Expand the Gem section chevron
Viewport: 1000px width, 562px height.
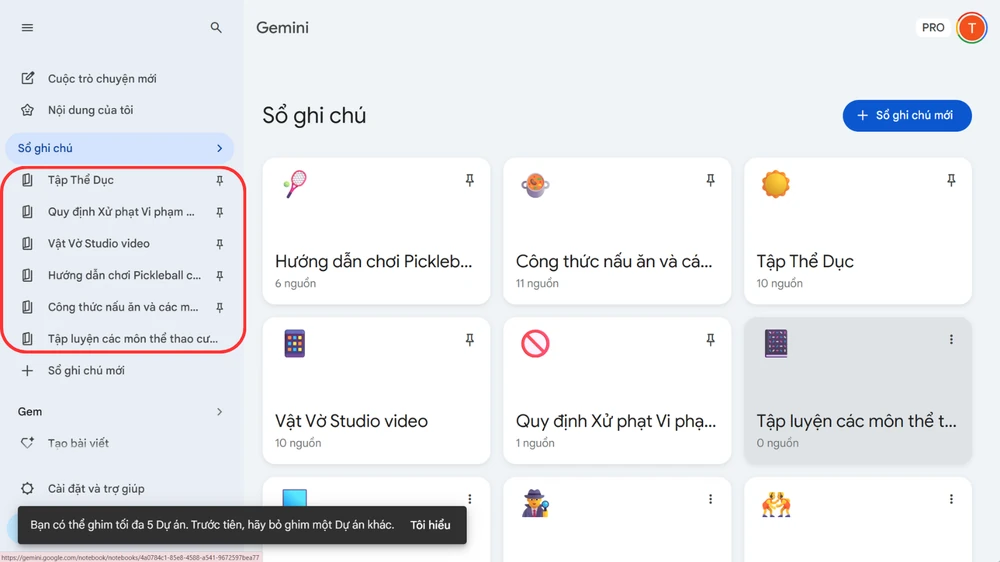[x=220, y=412]
